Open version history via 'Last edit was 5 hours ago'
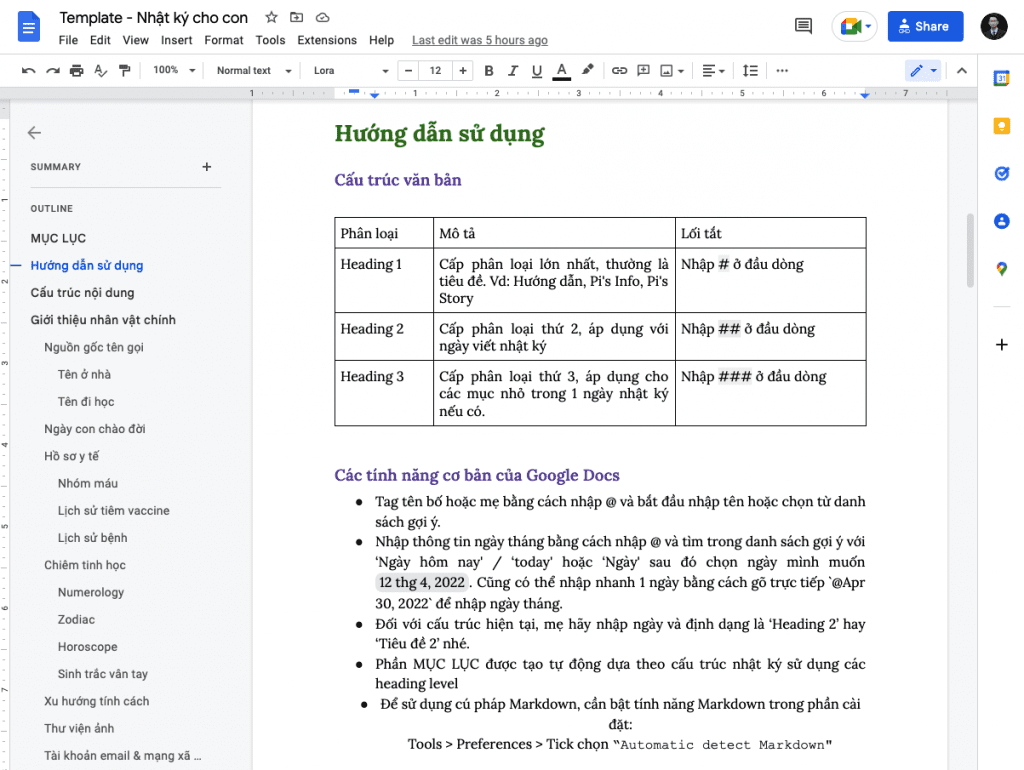This screenshot has width=1024, height=770. click(x=479, y=40)
